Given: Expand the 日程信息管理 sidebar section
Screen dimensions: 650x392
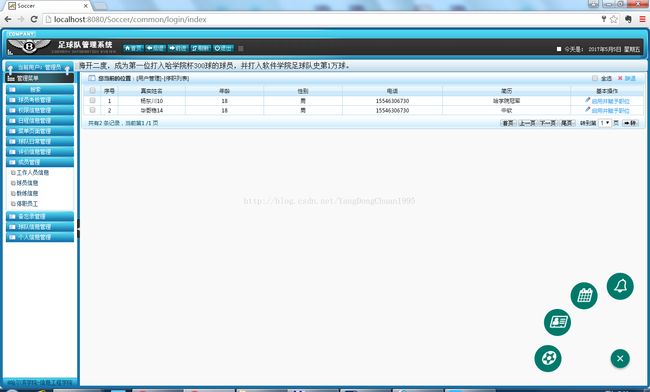Looking at the screenshot, I should (x=40, y=121).
